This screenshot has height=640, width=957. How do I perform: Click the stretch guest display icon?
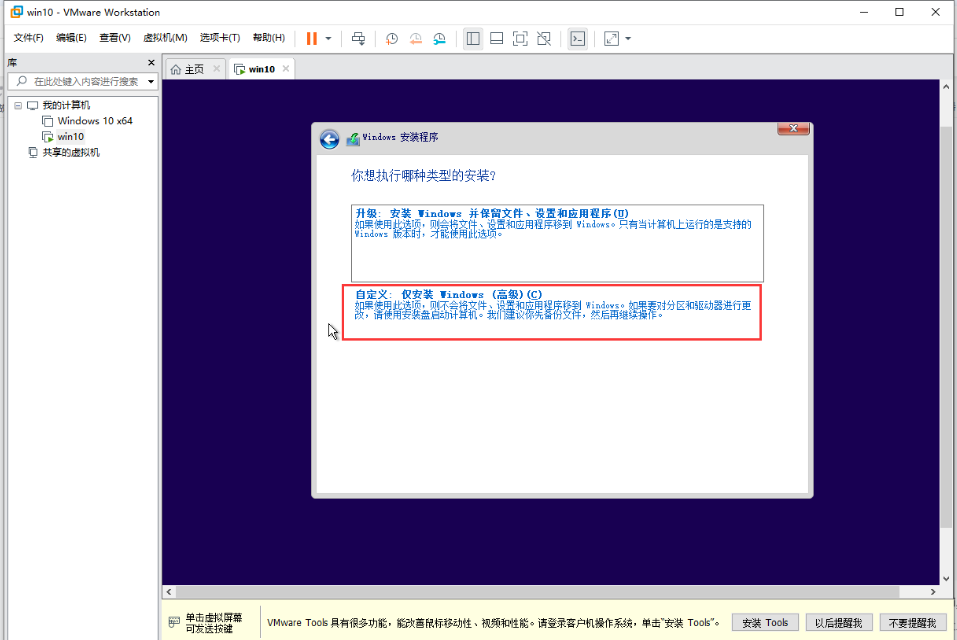pyautogui.click(x=612, y=38)
